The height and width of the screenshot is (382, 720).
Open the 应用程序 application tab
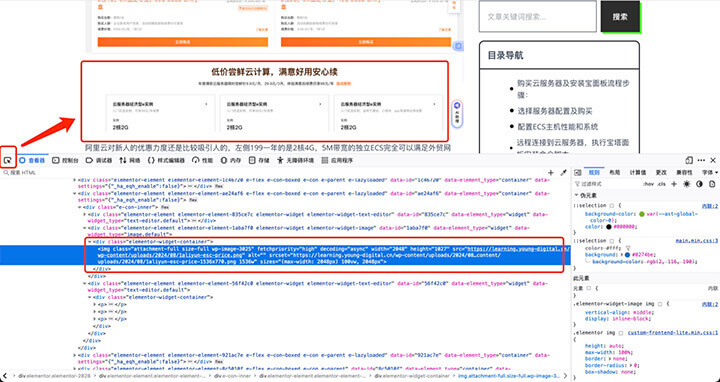[337, 160]
